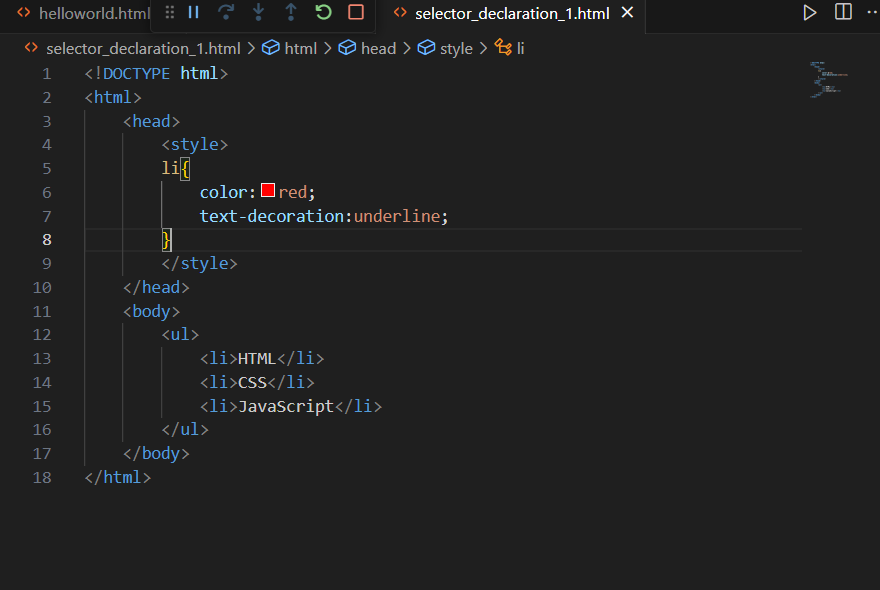Click the opening style tag text
The height and width of the screenshot is (590, 880).
click(x=195, y=145)
